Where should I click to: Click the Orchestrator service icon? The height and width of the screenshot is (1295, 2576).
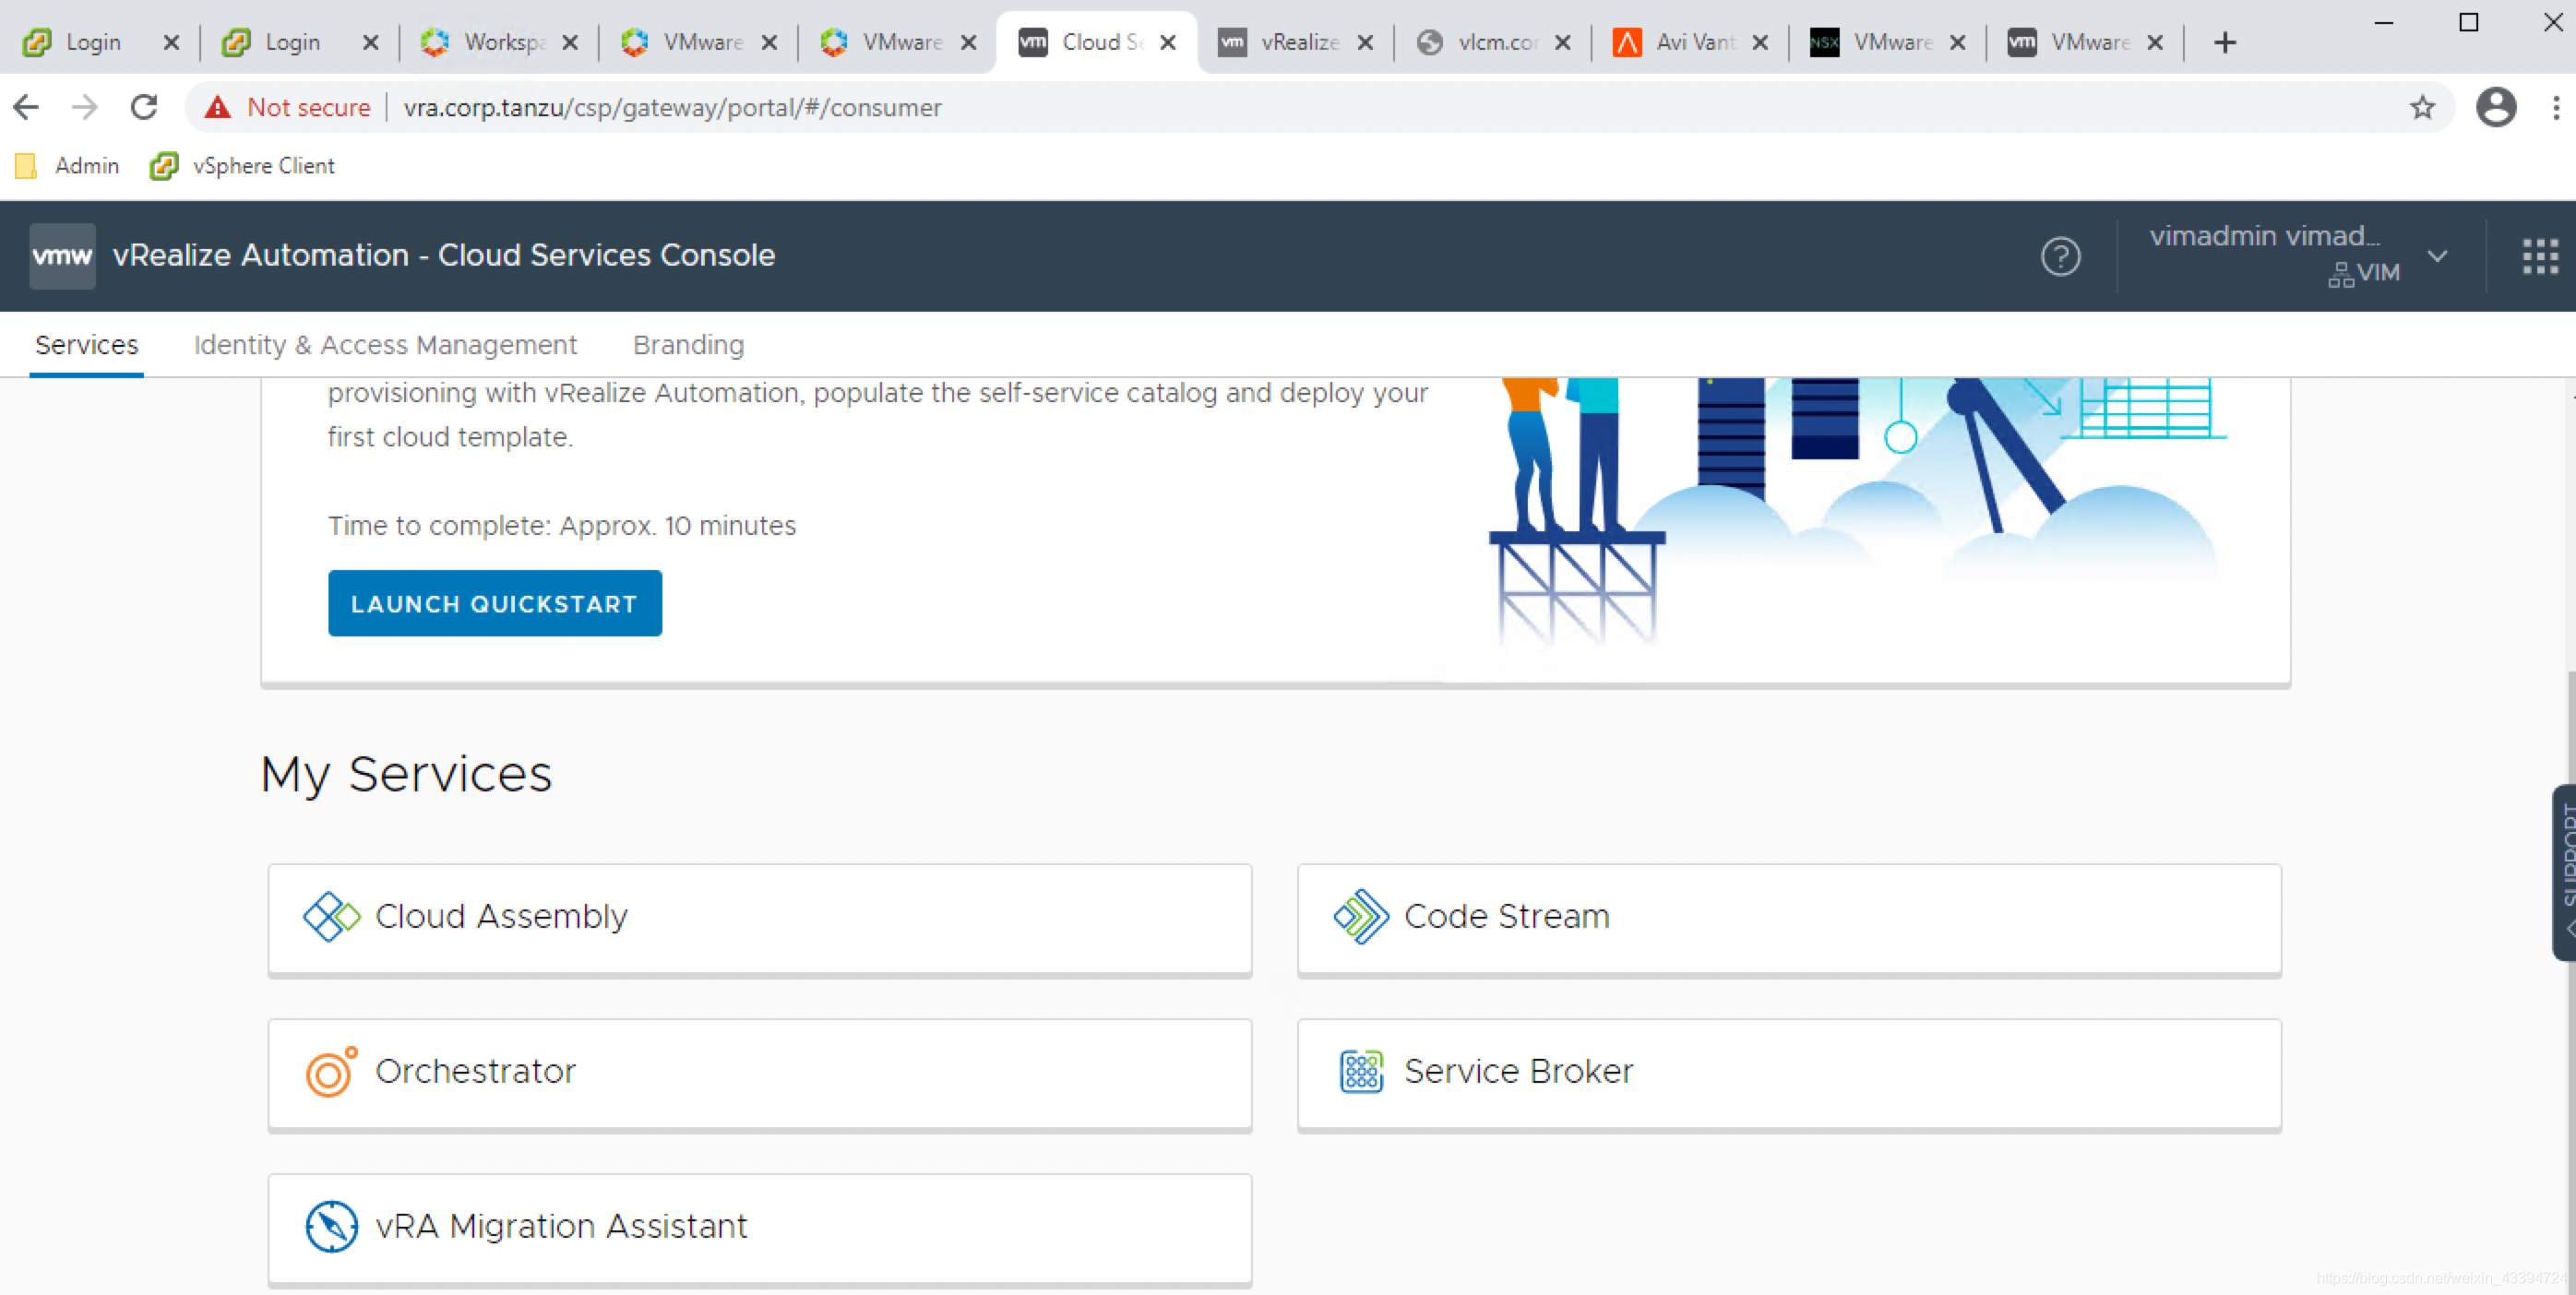pos(331,1072)
